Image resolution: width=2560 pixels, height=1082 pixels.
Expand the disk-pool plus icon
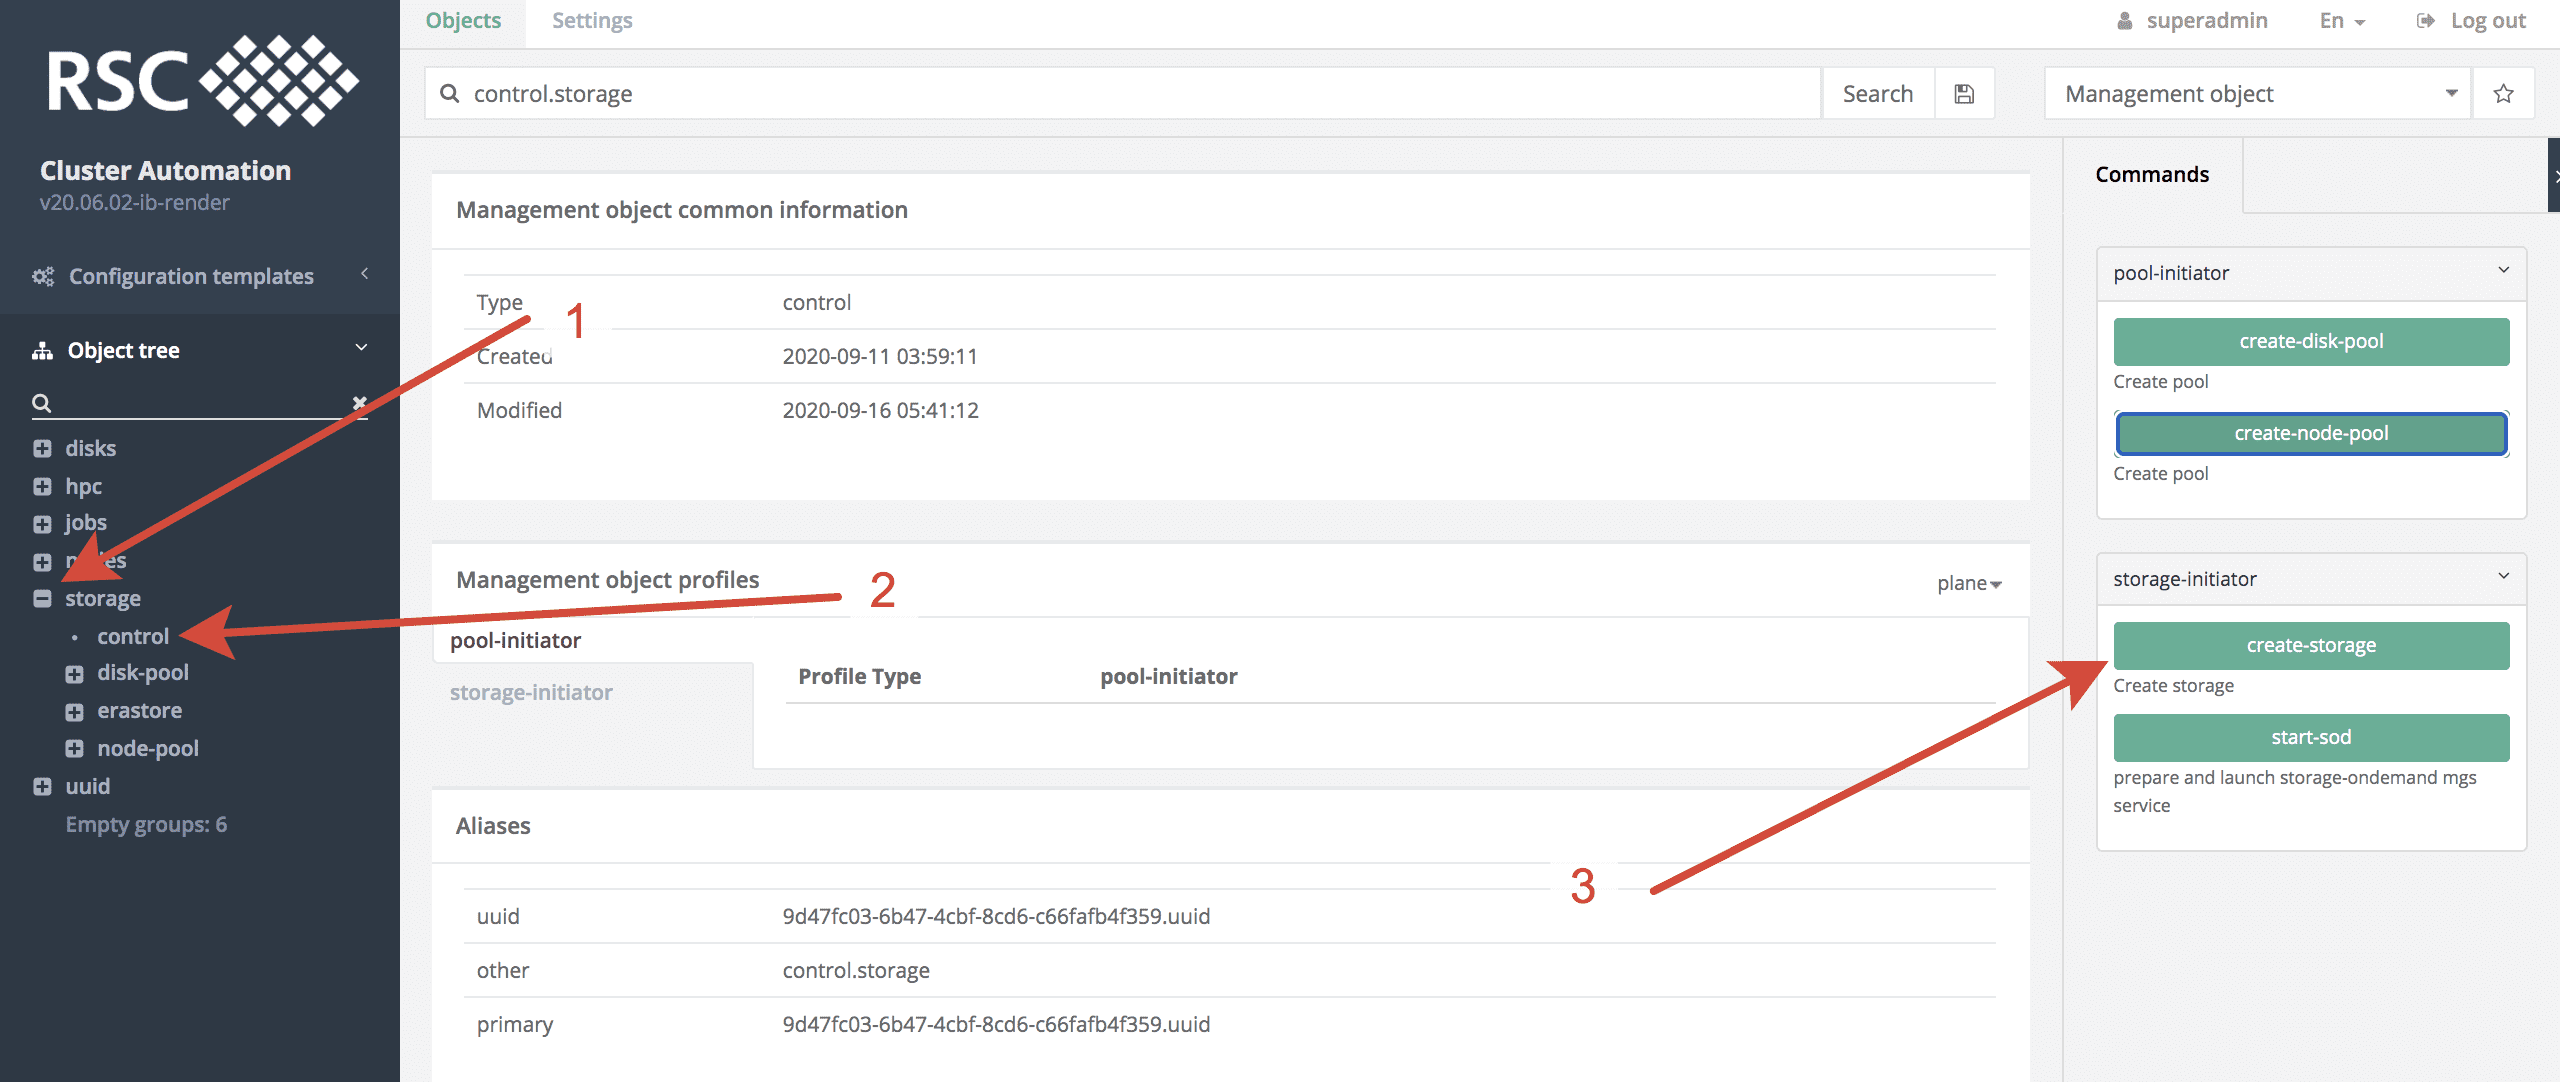[x=74, y=674]
